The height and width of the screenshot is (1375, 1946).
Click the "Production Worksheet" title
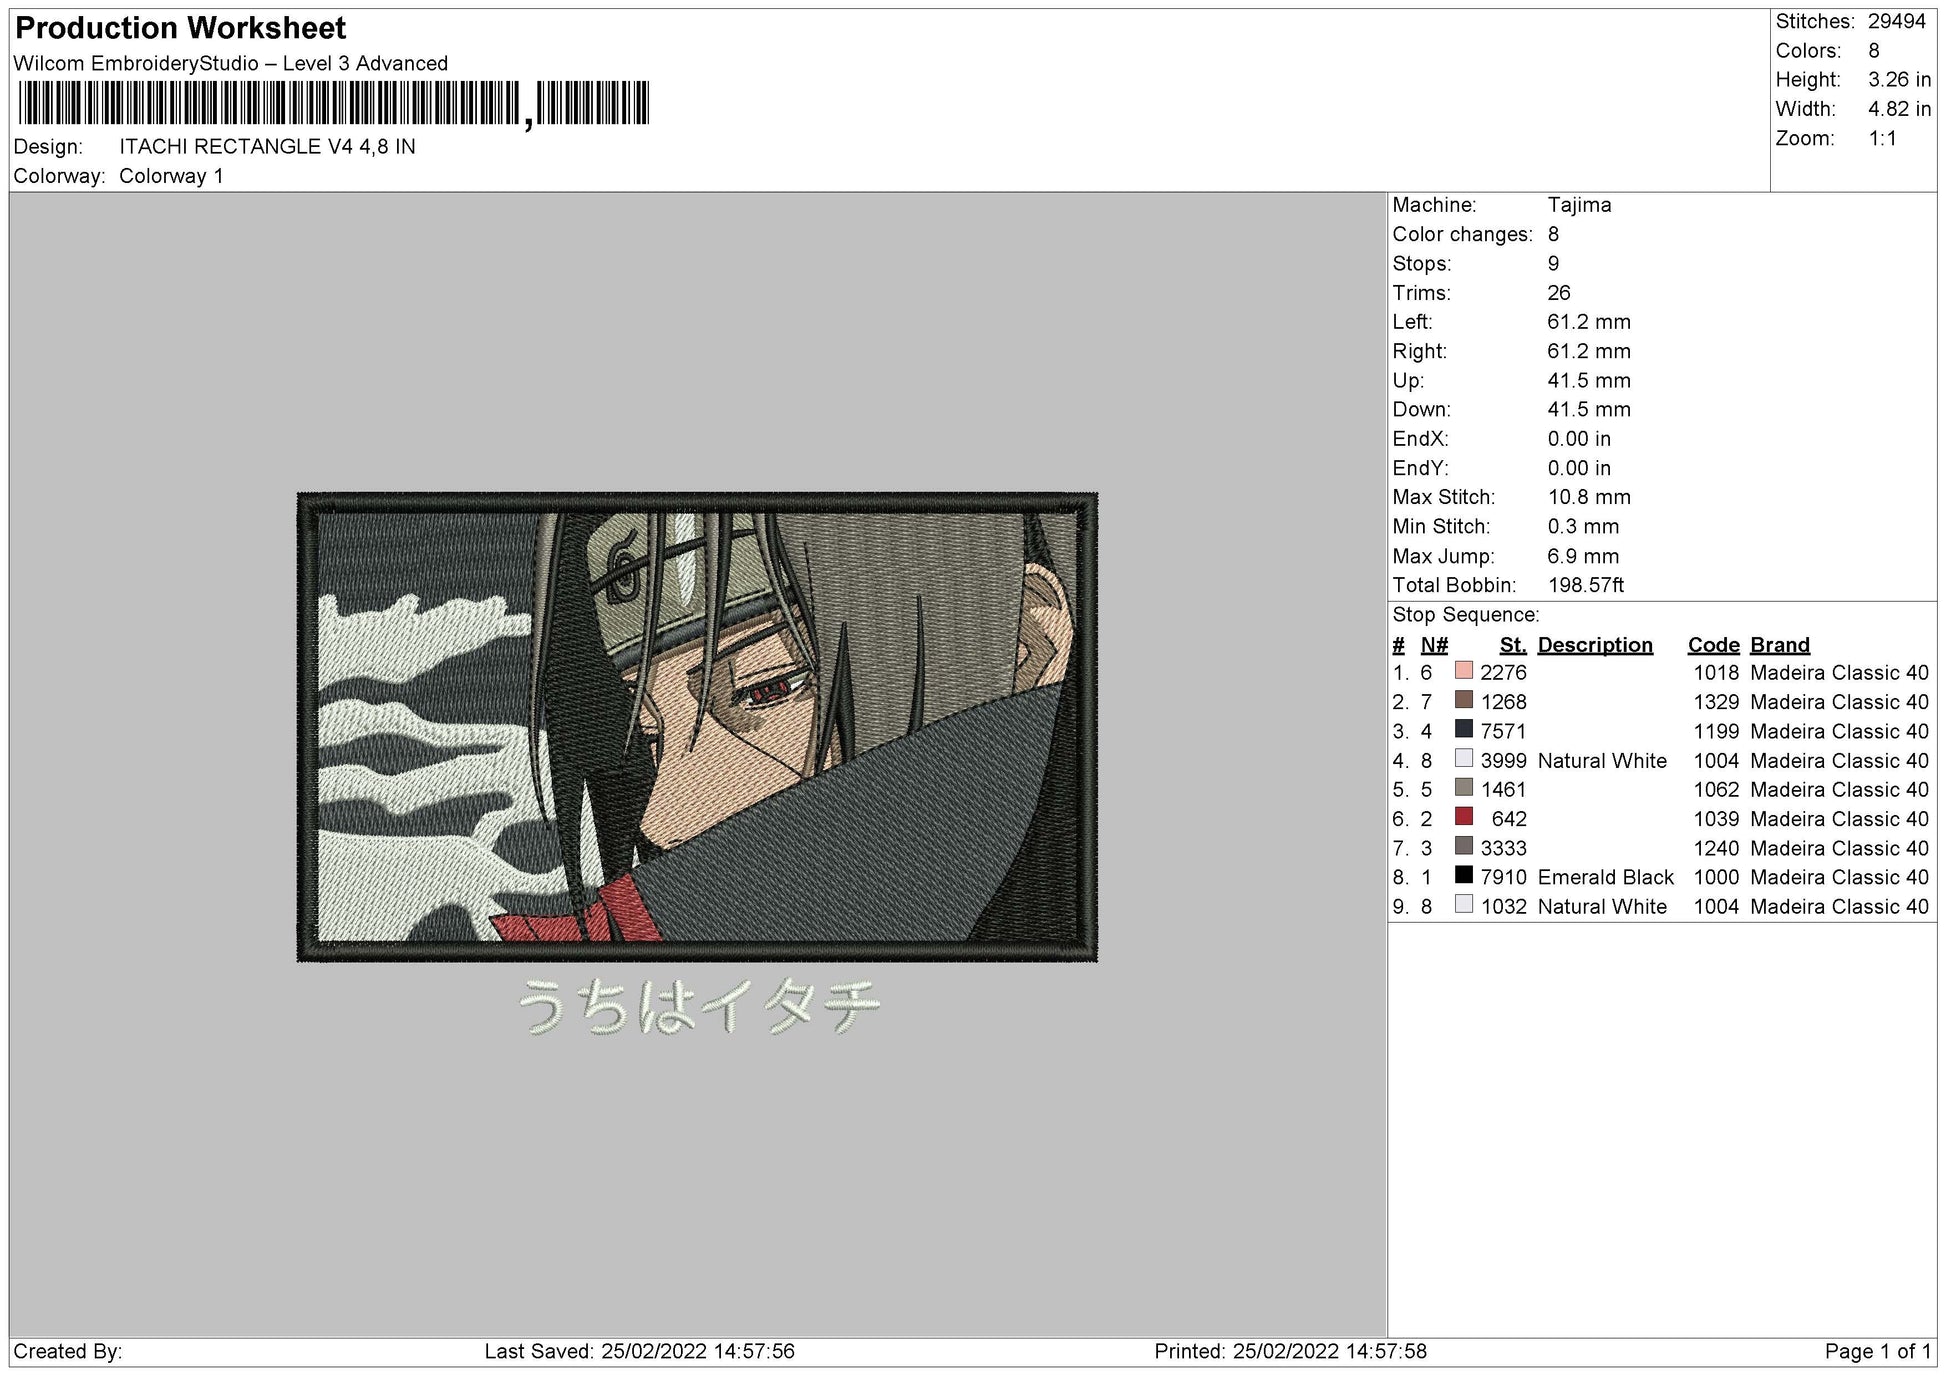coord(181,28)
